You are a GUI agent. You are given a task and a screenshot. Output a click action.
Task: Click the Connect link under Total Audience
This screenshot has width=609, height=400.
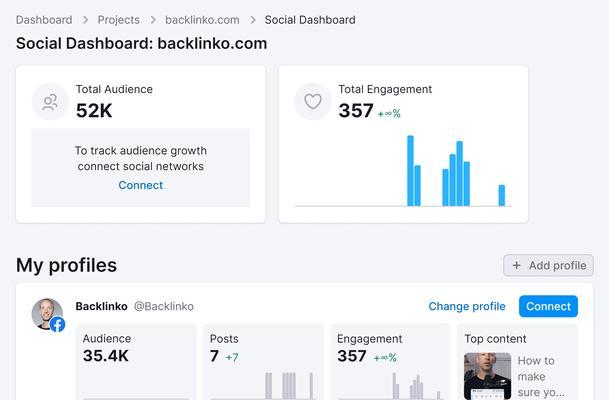click(x=141, y=185)
